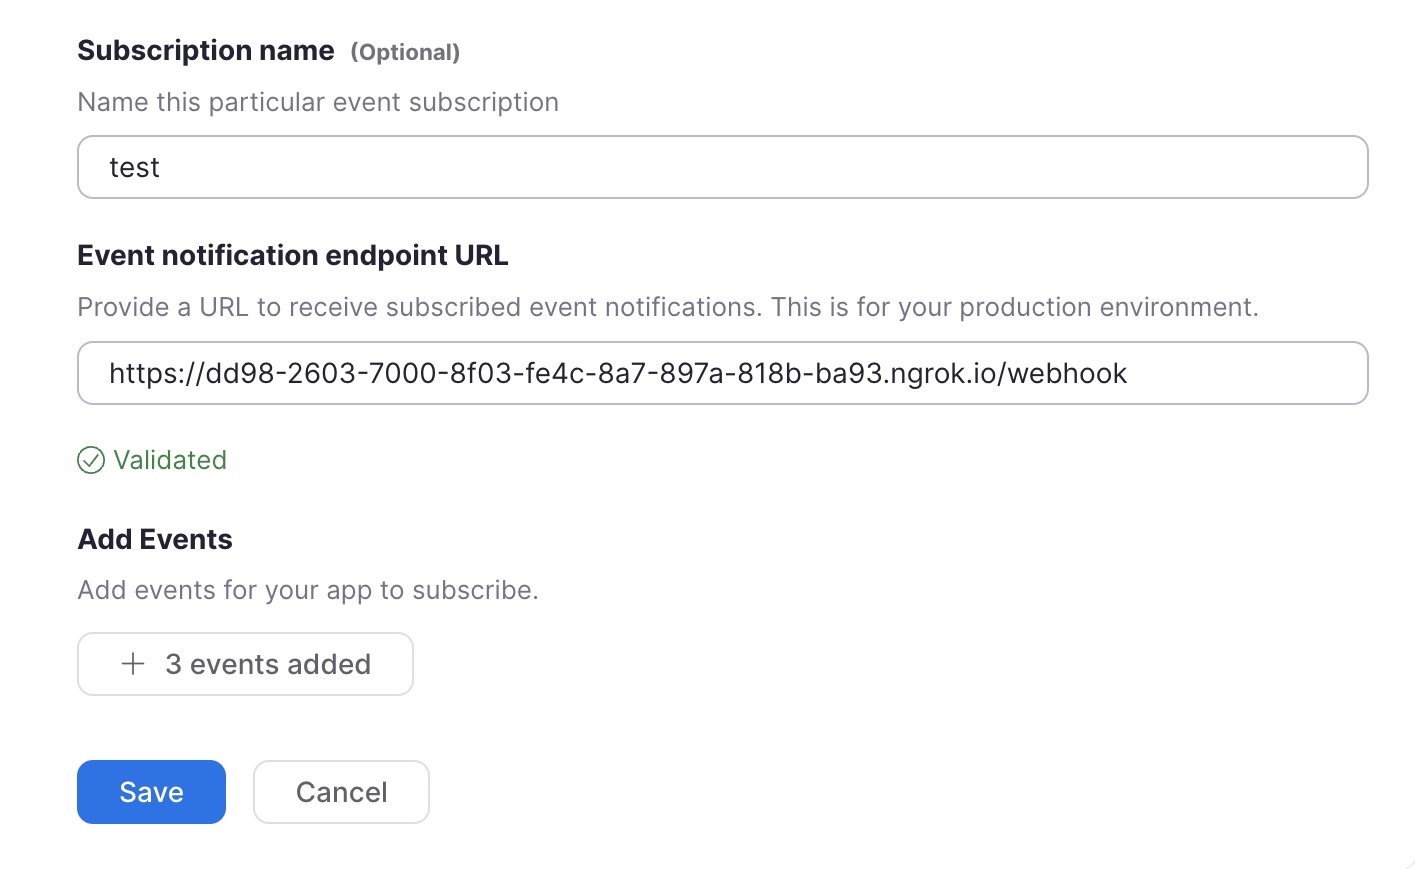Click 'Add events for your app to subscribe.' text
Viewport: 1415px width, 869px height.
308,590
